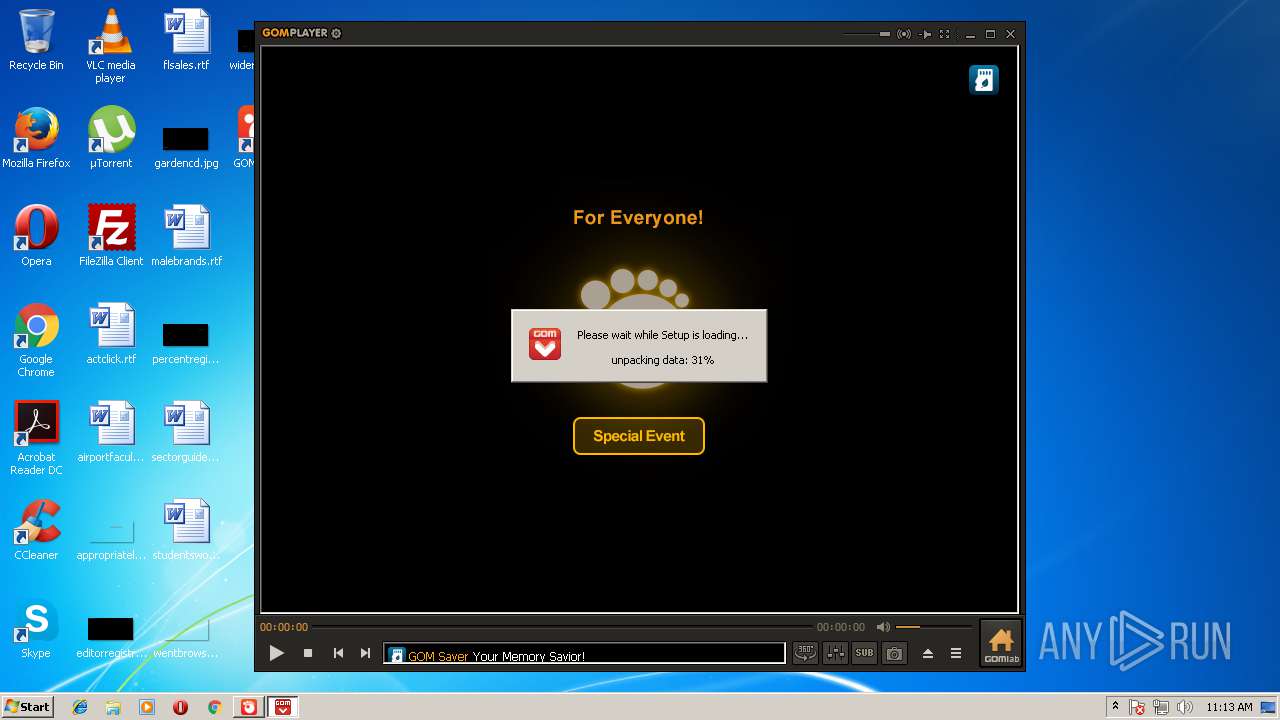Image resolution: width=1280 pixels, height=720 pixels.
Task: Open the GOMlab home button
Action: 1000,643
